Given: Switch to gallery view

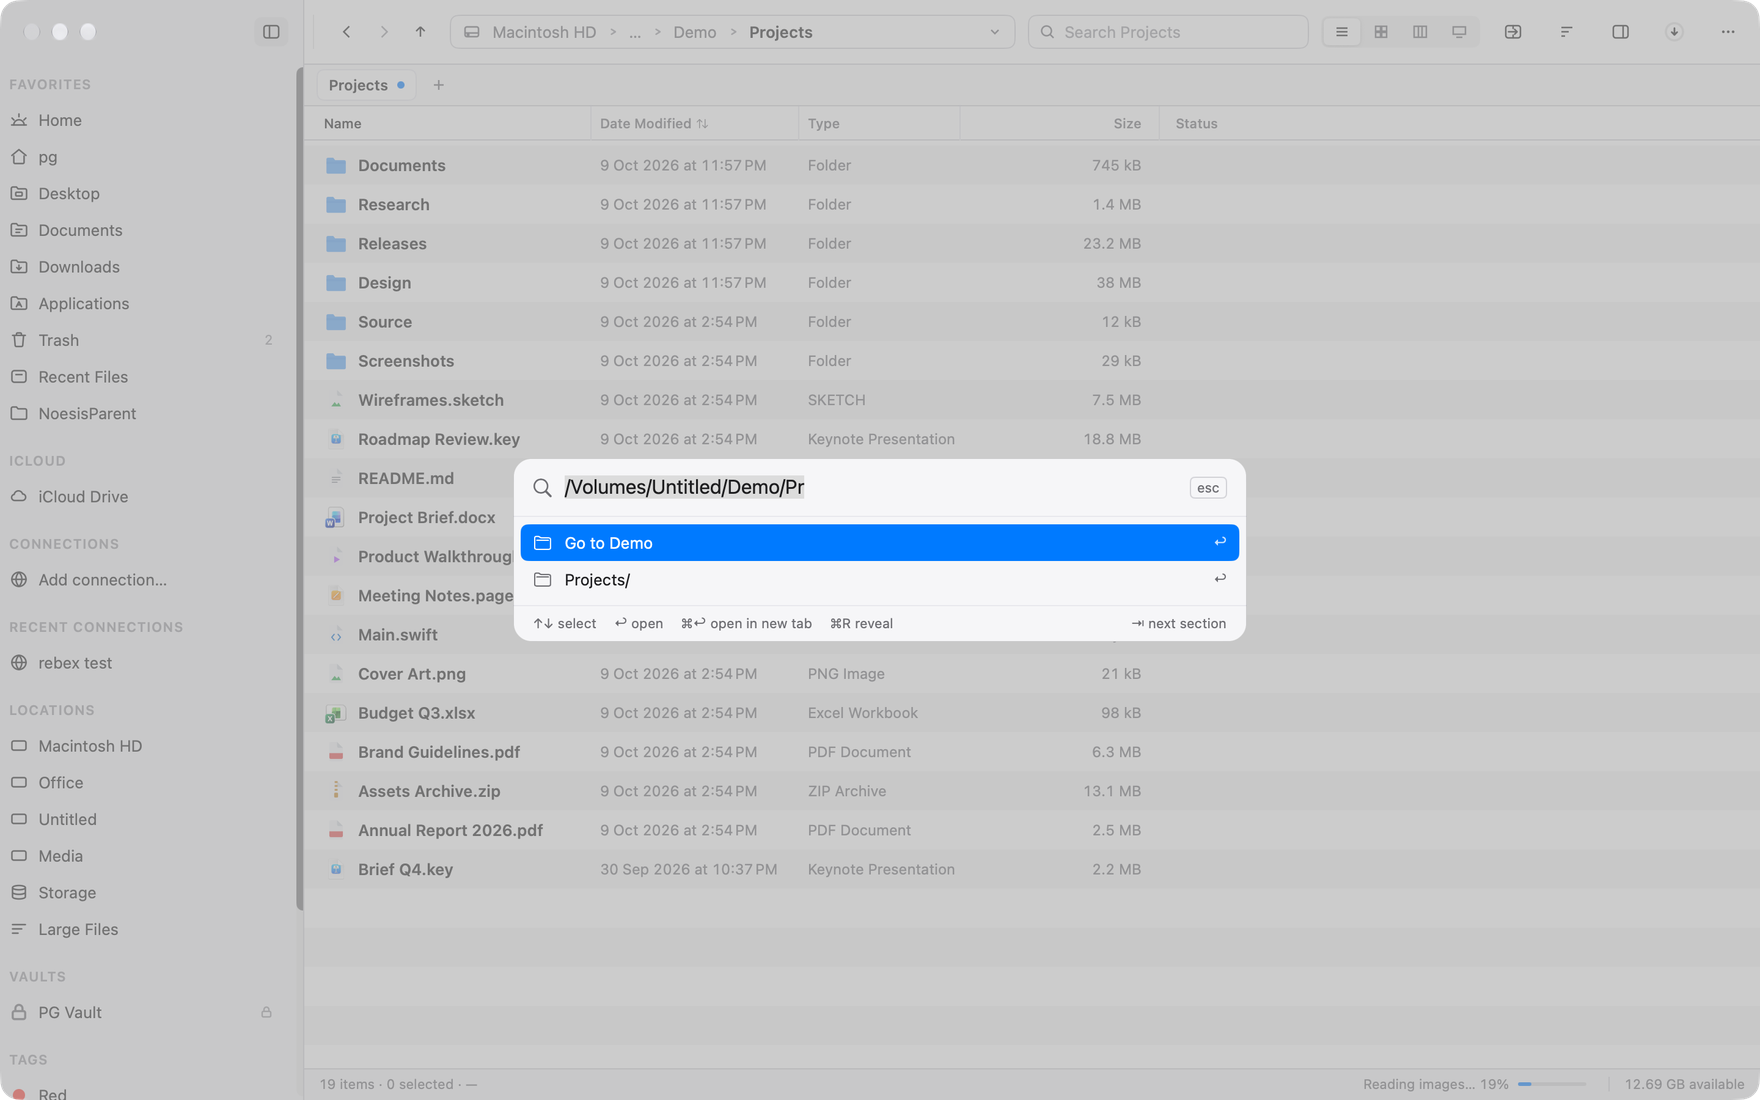Looking at the screenshot, I should click(1459, 32).
